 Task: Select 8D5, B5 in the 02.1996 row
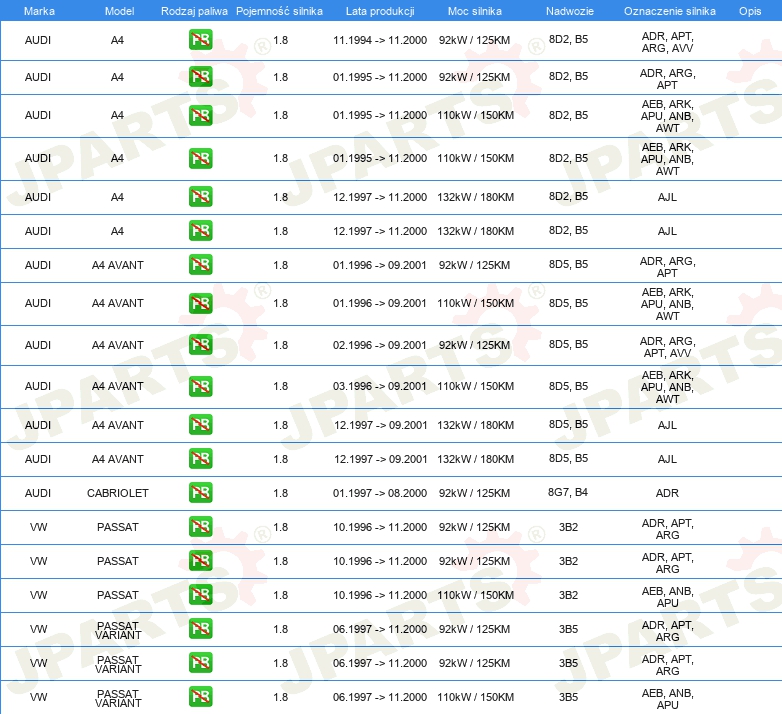click(x=568, y=344)
